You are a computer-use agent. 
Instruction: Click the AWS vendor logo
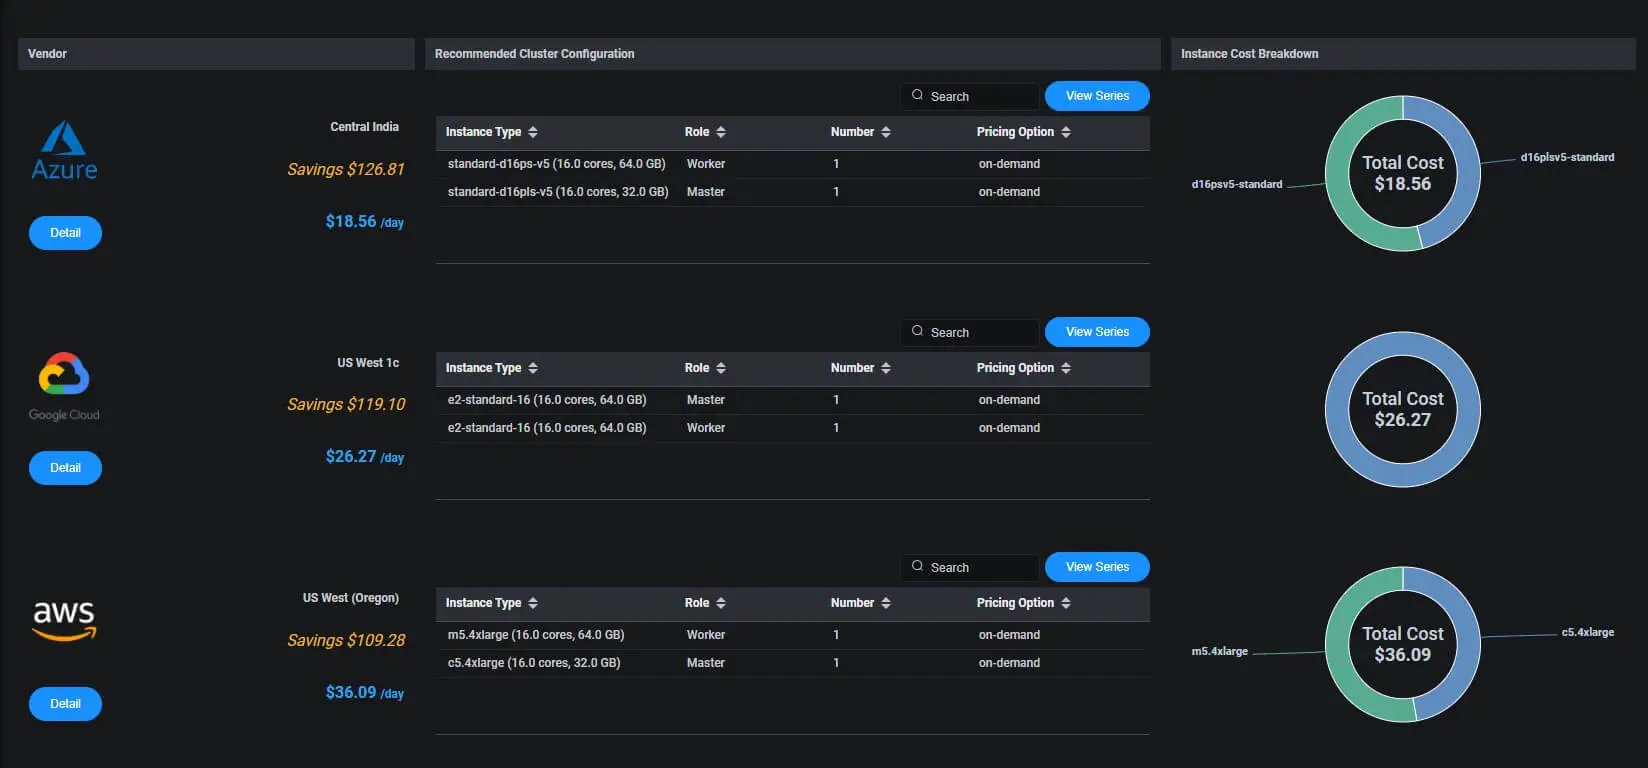[64, 620]
